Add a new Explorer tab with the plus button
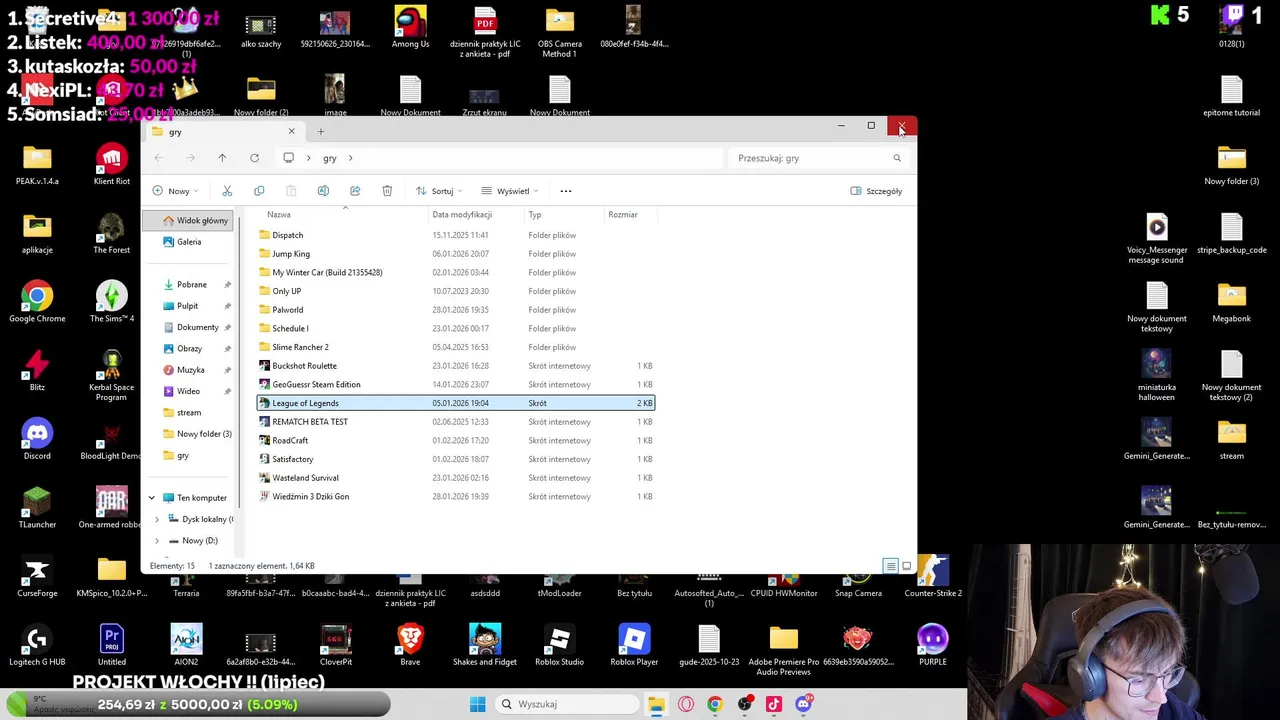Screen dimensions: 1280x720 (x=321, y=132)
